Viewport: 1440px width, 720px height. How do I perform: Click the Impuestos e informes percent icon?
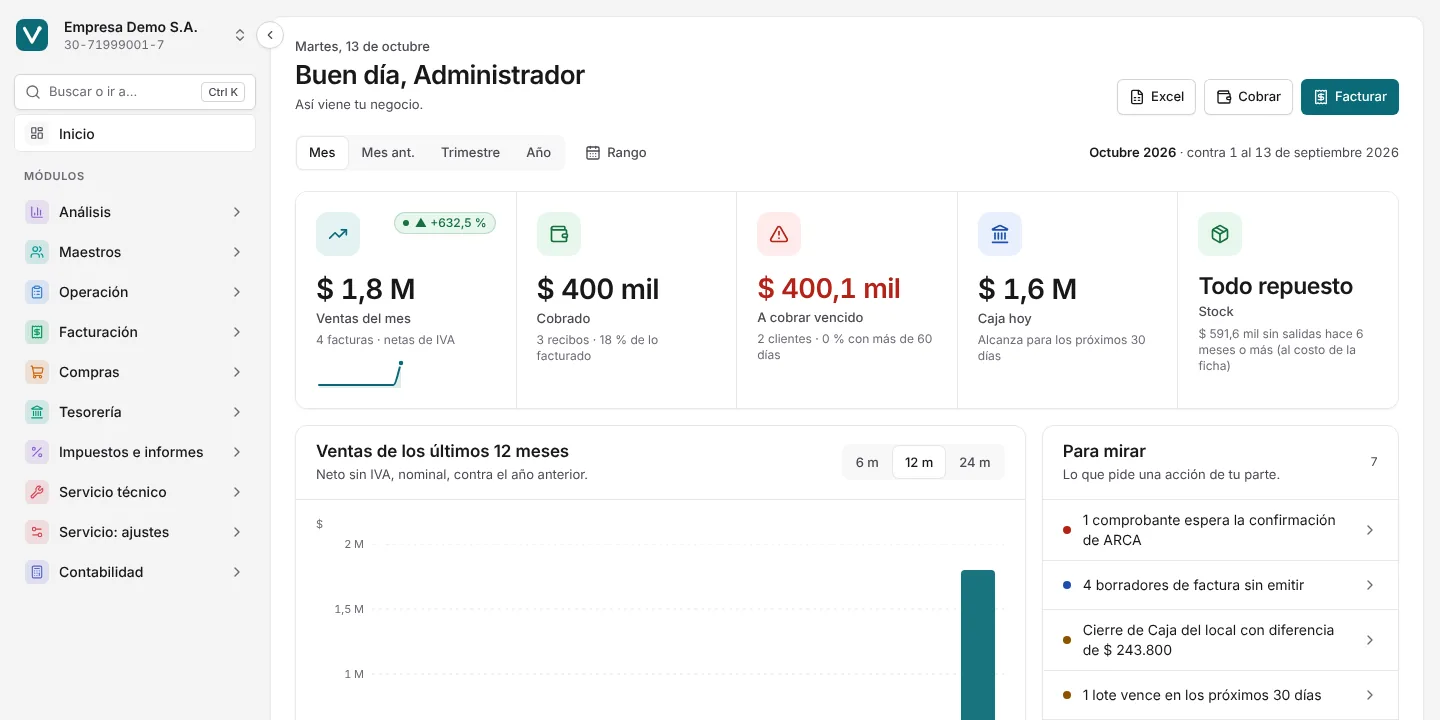[x=37, y=452]
